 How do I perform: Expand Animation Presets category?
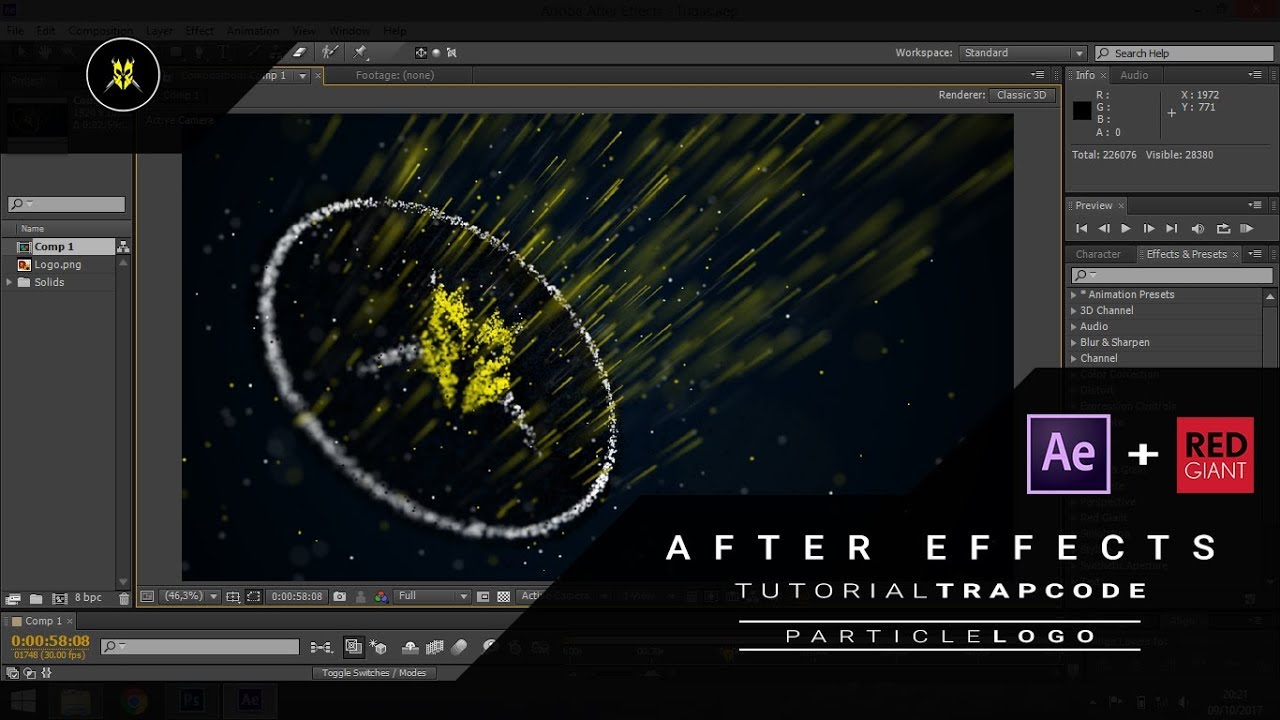(1074, 295)
